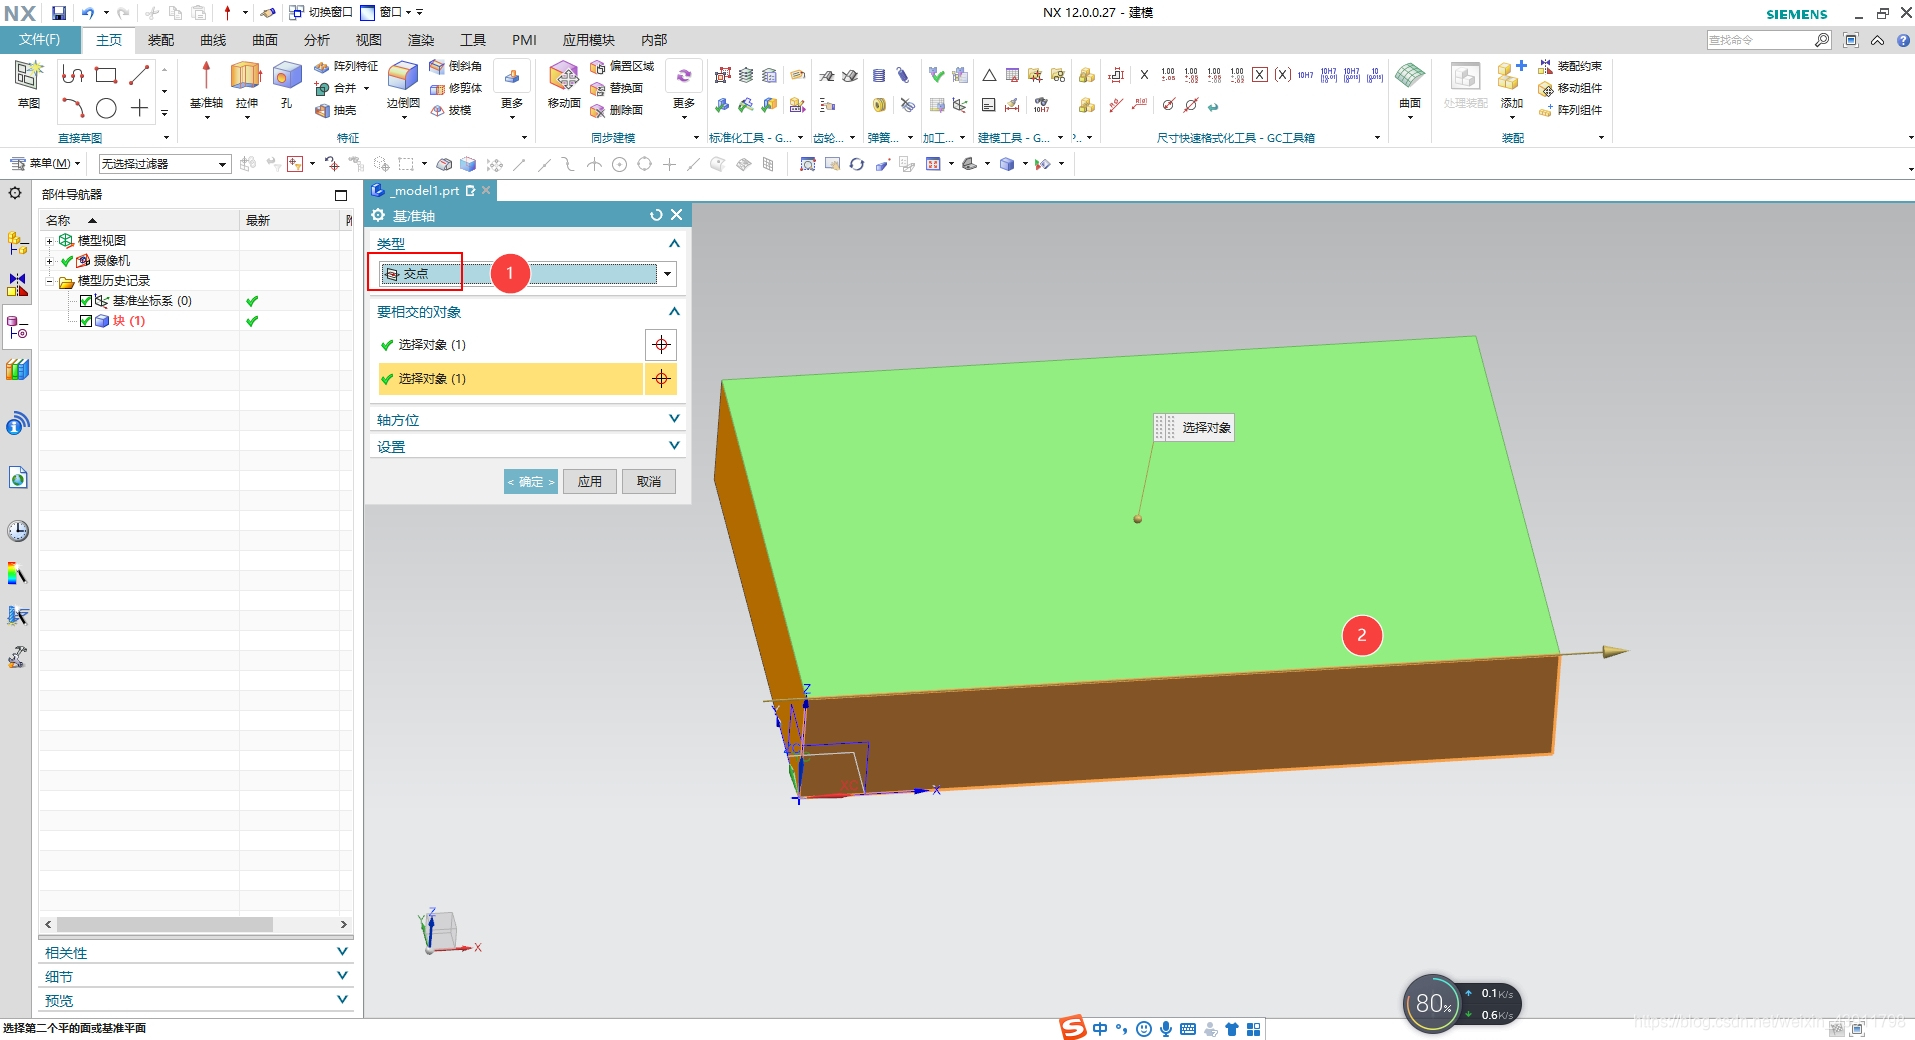Viewport: 1915px width, 1040px height.
Task: Click the Move Face (移动面) tool
Action: pyautogui.click(x=564, y=84)
